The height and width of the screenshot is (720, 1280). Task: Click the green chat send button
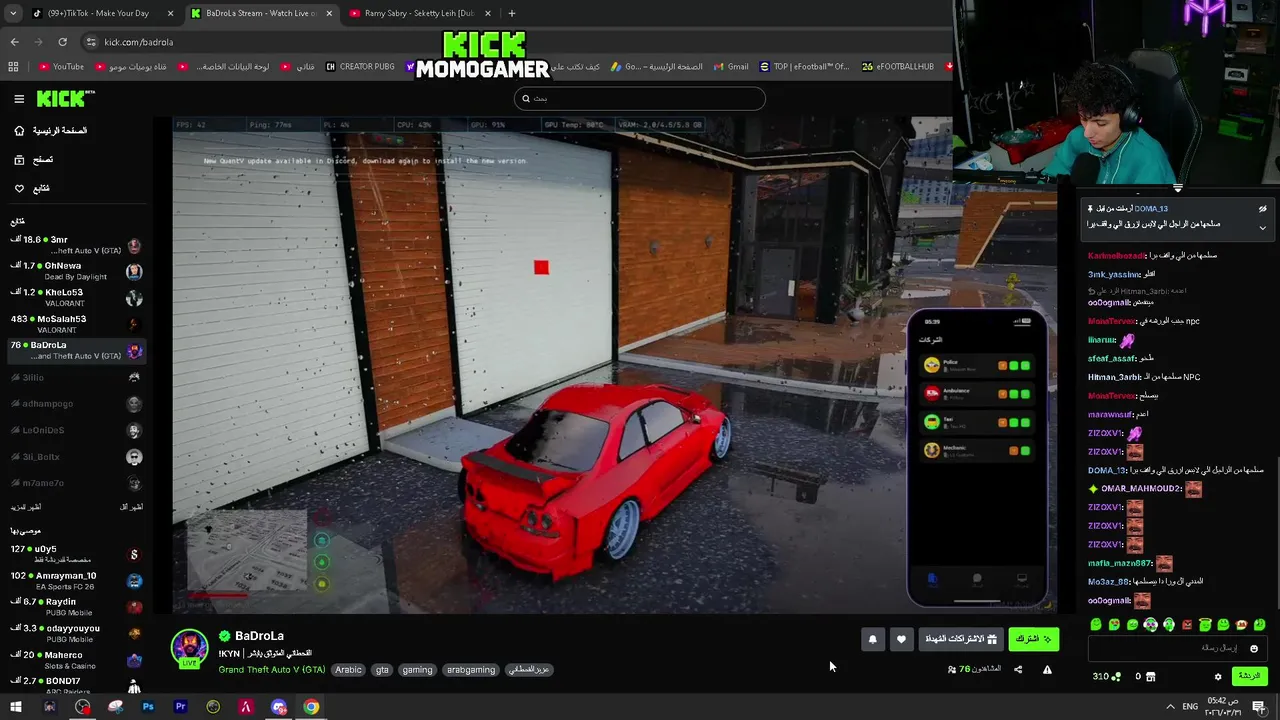(x=1250, y=677)
